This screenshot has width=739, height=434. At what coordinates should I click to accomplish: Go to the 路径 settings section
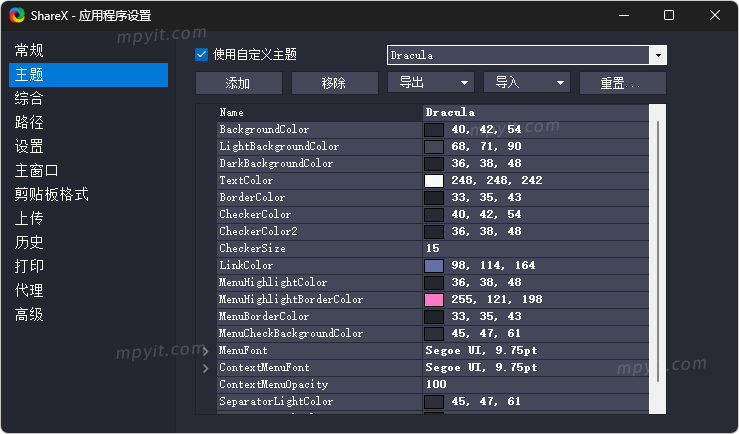click(x=29, y=123)
